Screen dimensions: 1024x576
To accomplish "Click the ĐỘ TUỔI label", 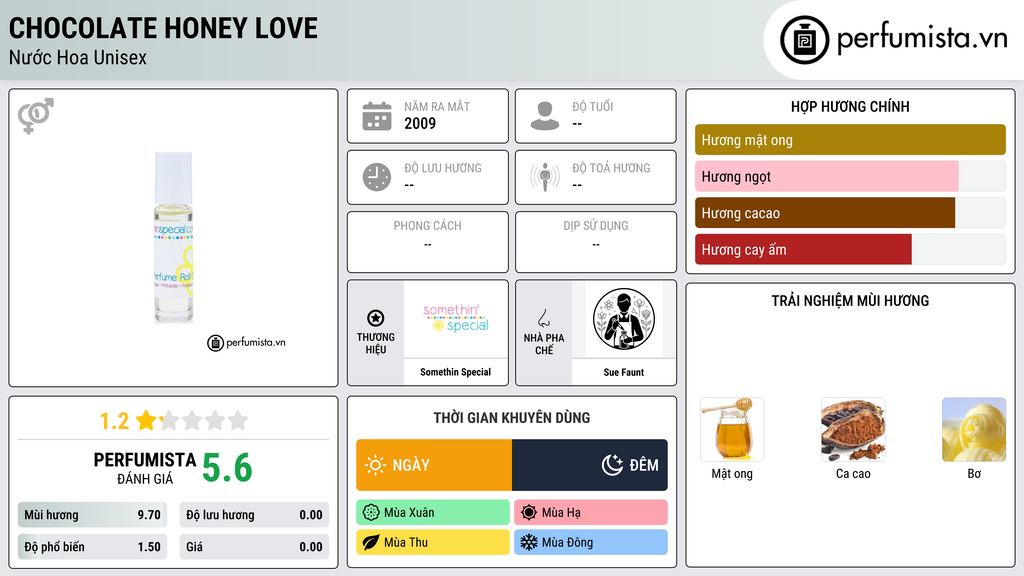I will click(593, 106).
